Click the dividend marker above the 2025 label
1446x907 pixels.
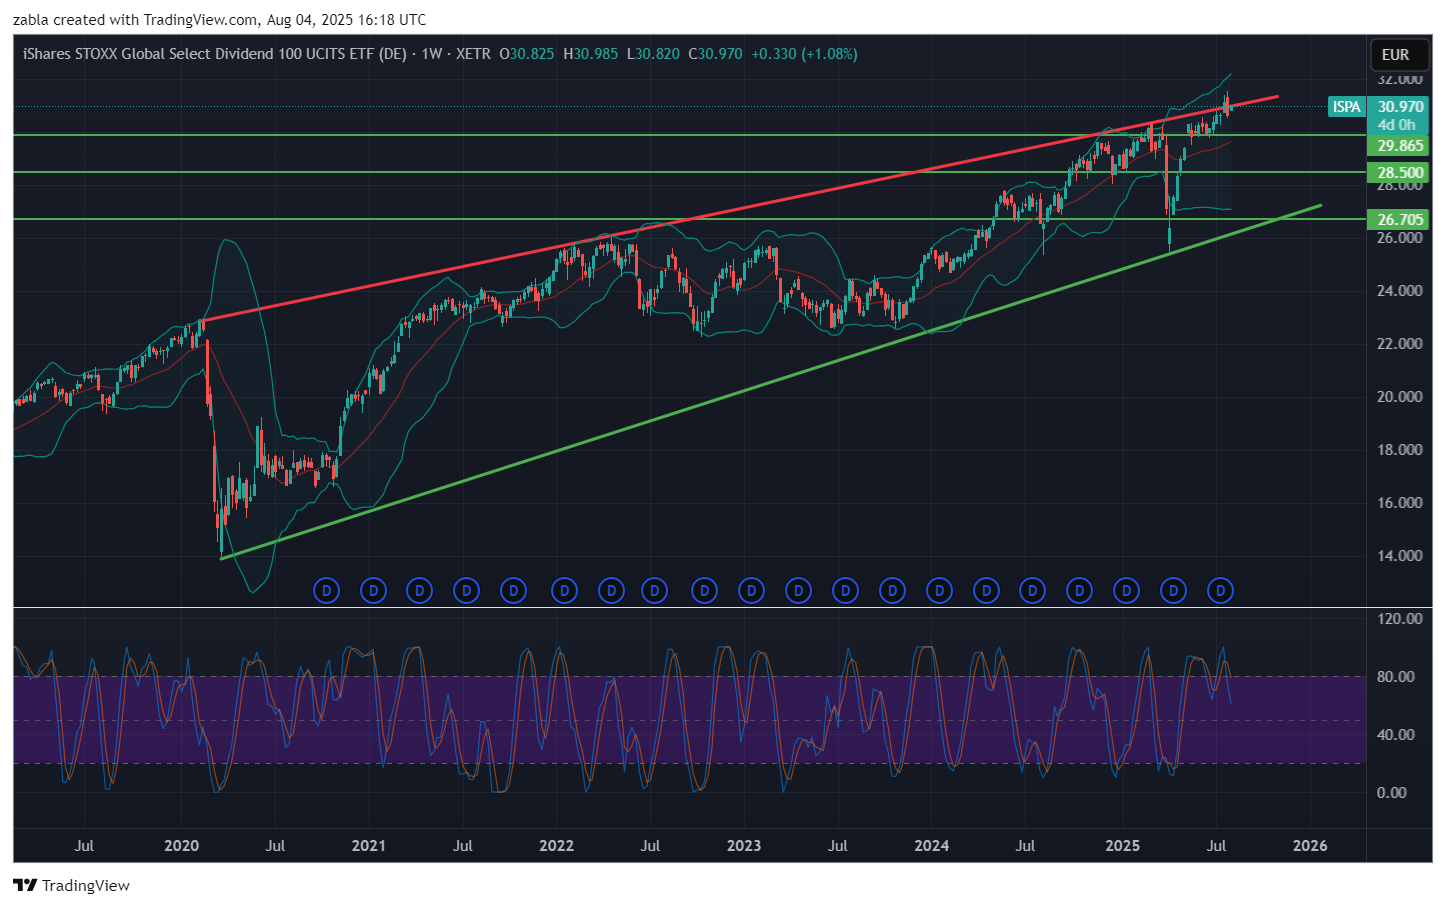coord(1126,591)
